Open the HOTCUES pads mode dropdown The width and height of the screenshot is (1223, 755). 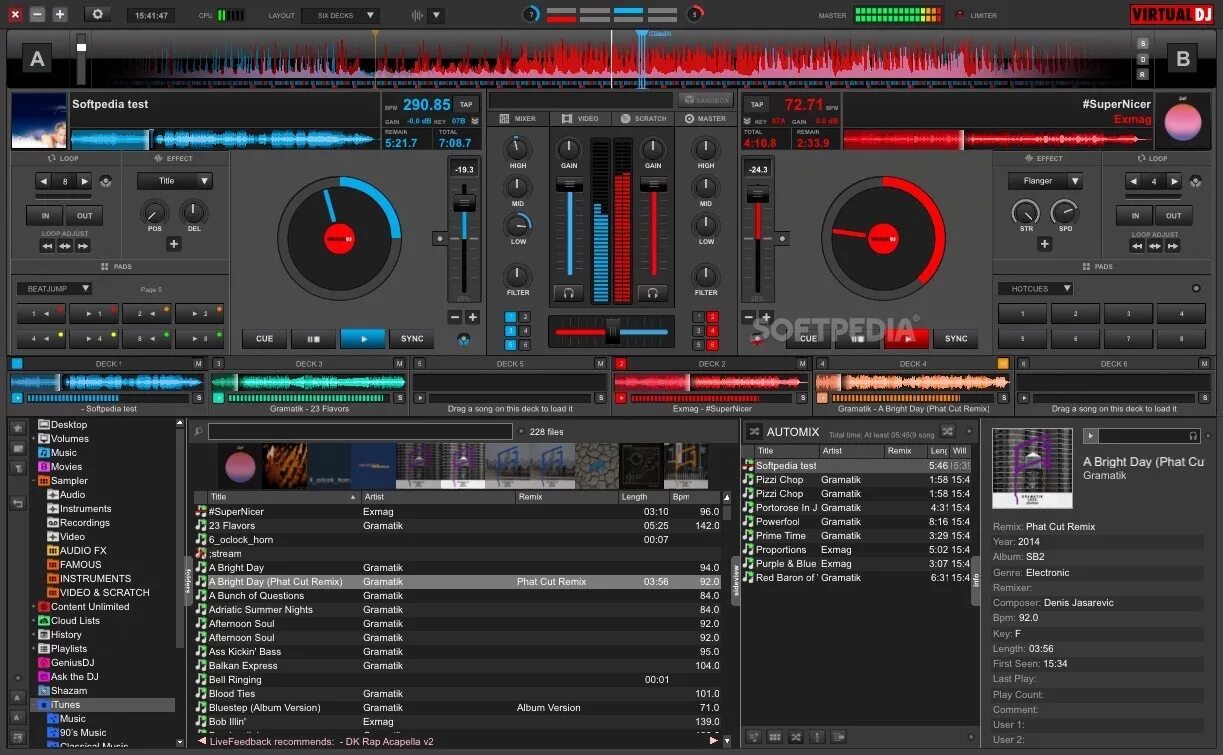(x=1035, y=288)
